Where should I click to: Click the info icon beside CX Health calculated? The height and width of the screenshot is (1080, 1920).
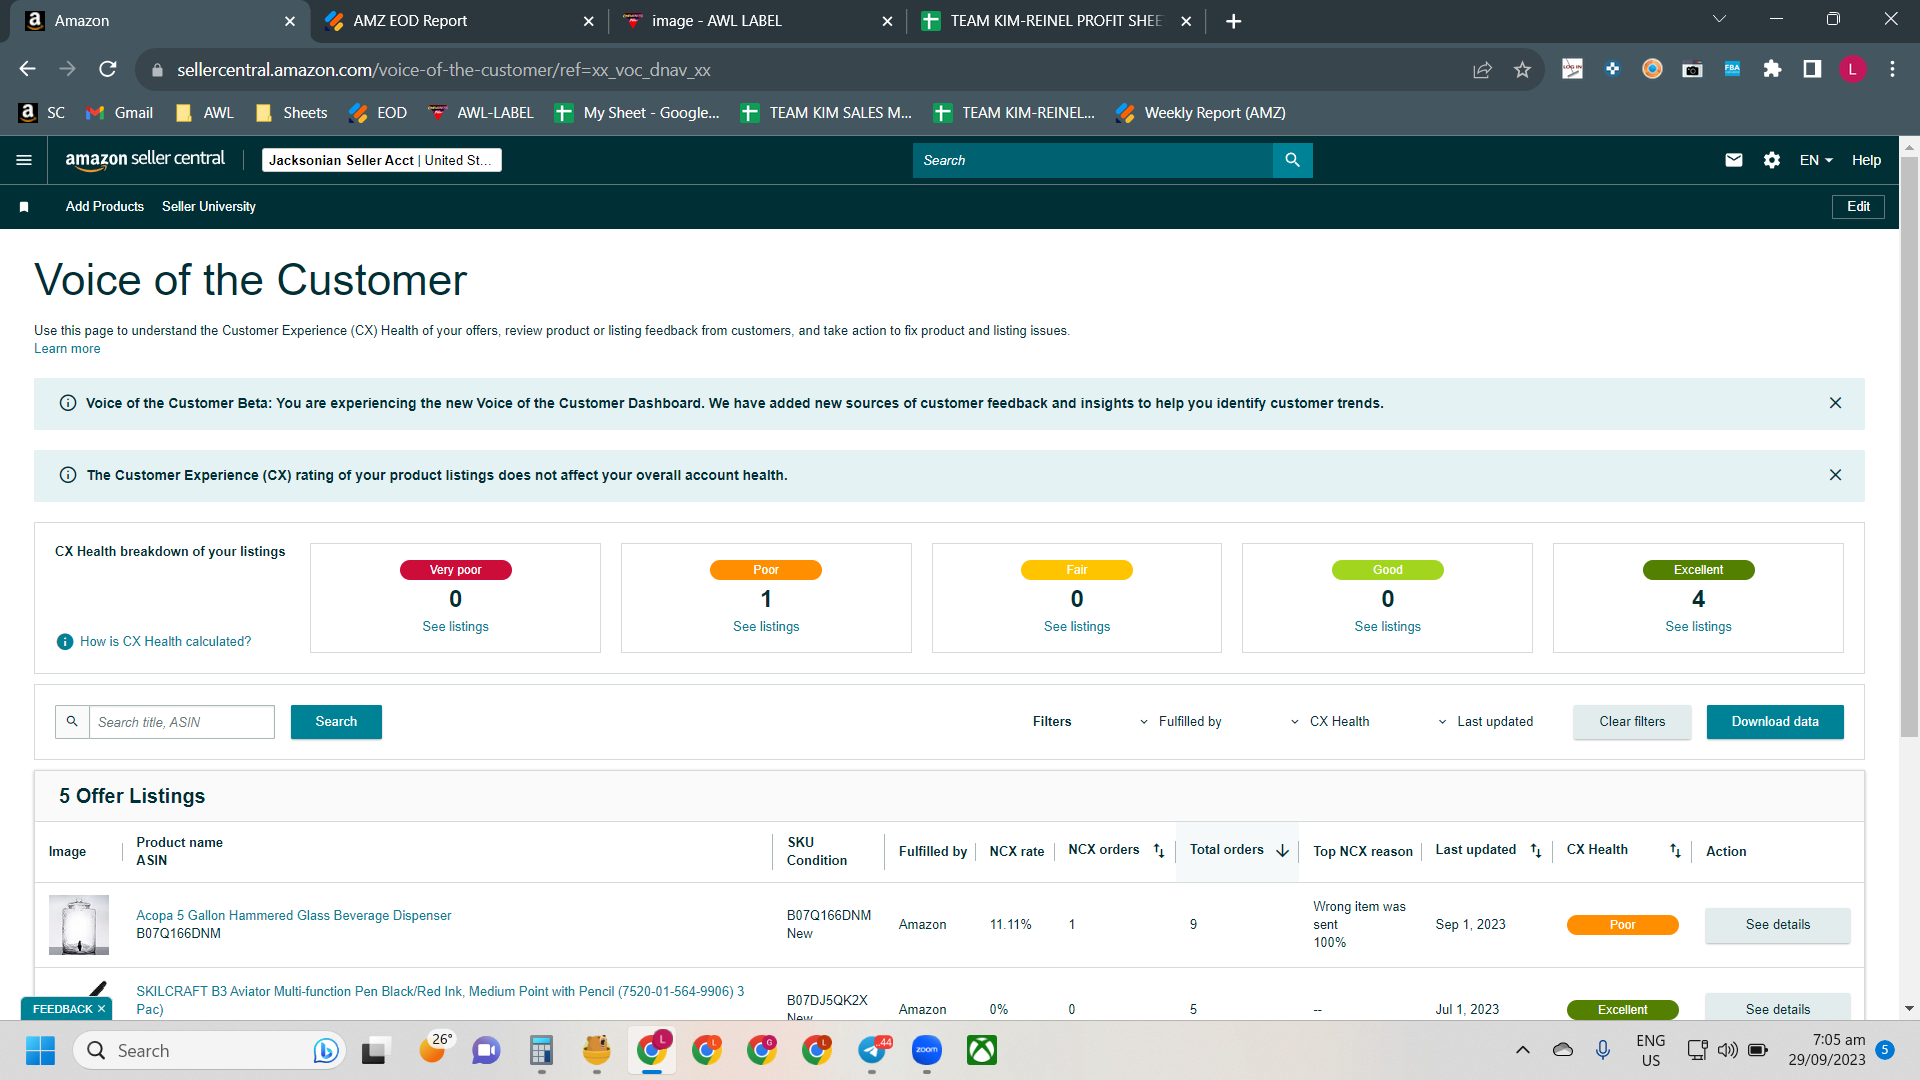tap(65, 642)
